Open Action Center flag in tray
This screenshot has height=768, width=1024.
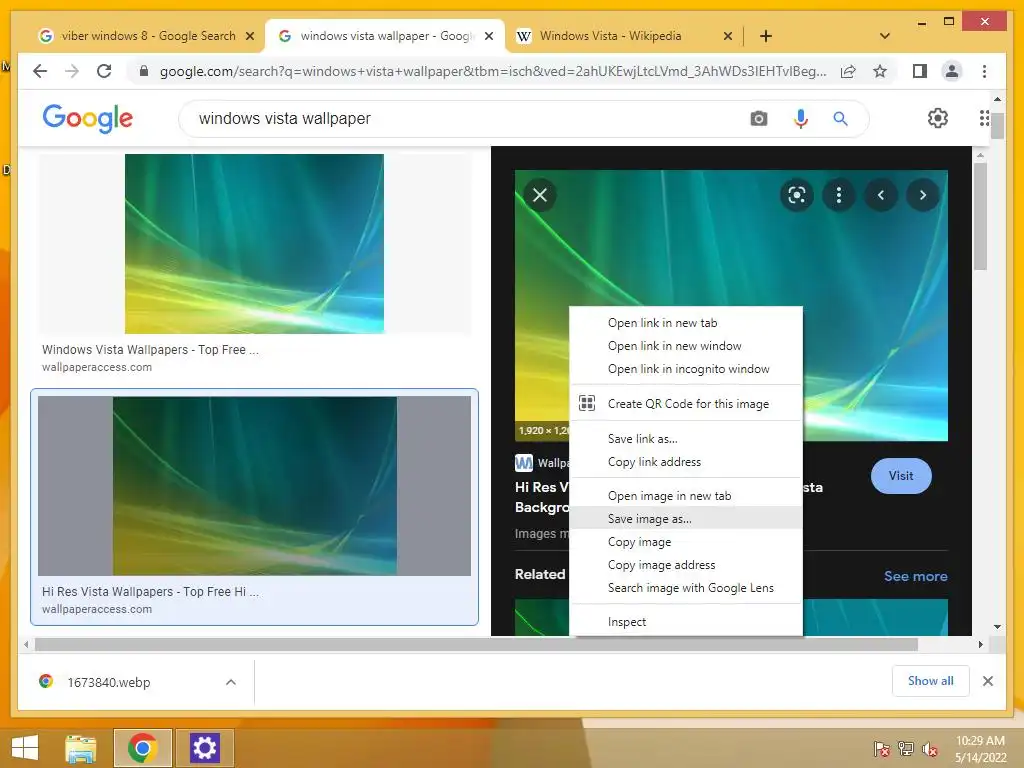click(x=881, y=749)
